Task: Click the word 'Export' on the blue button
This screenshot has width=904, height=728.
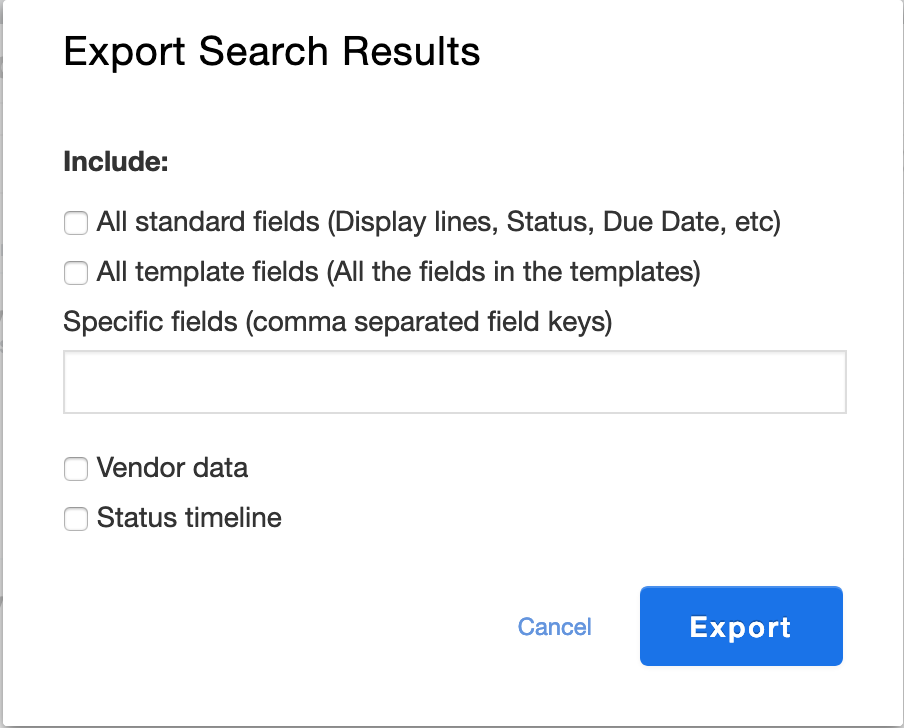Action: 740,627
